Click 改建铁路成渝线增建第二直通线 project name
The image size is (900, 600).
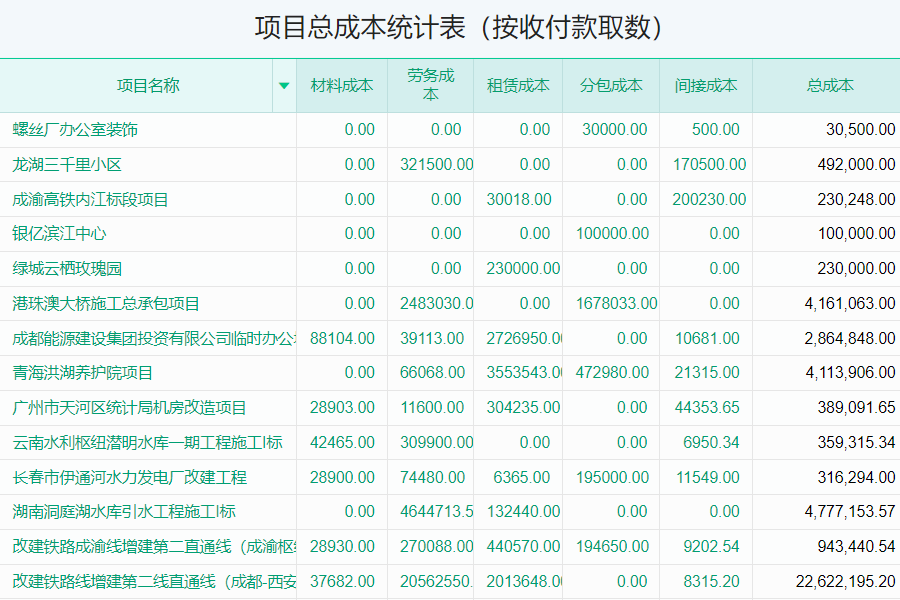tap(154, 547)
